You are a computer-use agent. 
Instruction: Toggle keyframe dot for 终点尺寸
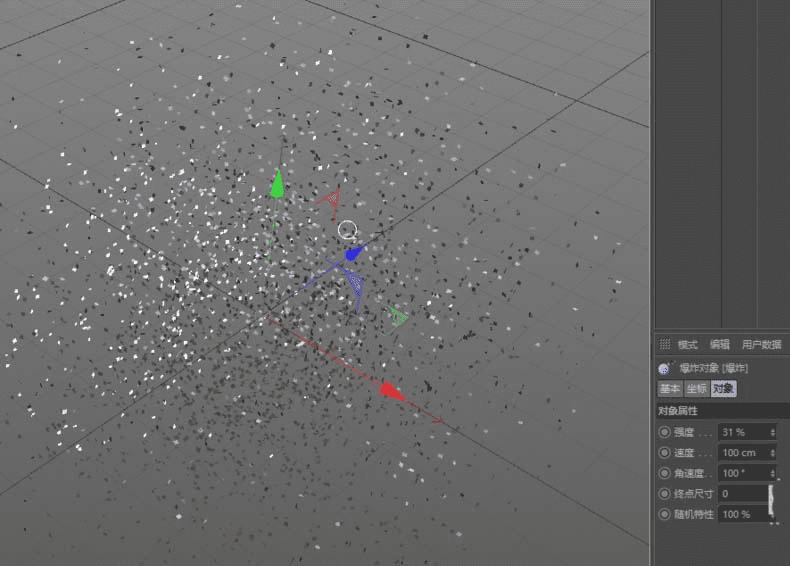(x=665, y=494)
